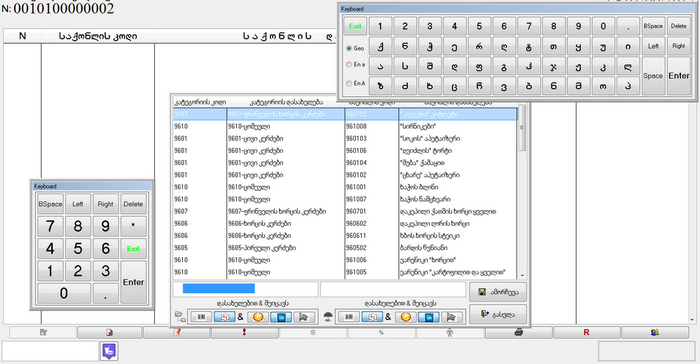Viewport: 700px width, 364px height.
Task: Click the scroll down arrow of category list
Action: (522, 276)
